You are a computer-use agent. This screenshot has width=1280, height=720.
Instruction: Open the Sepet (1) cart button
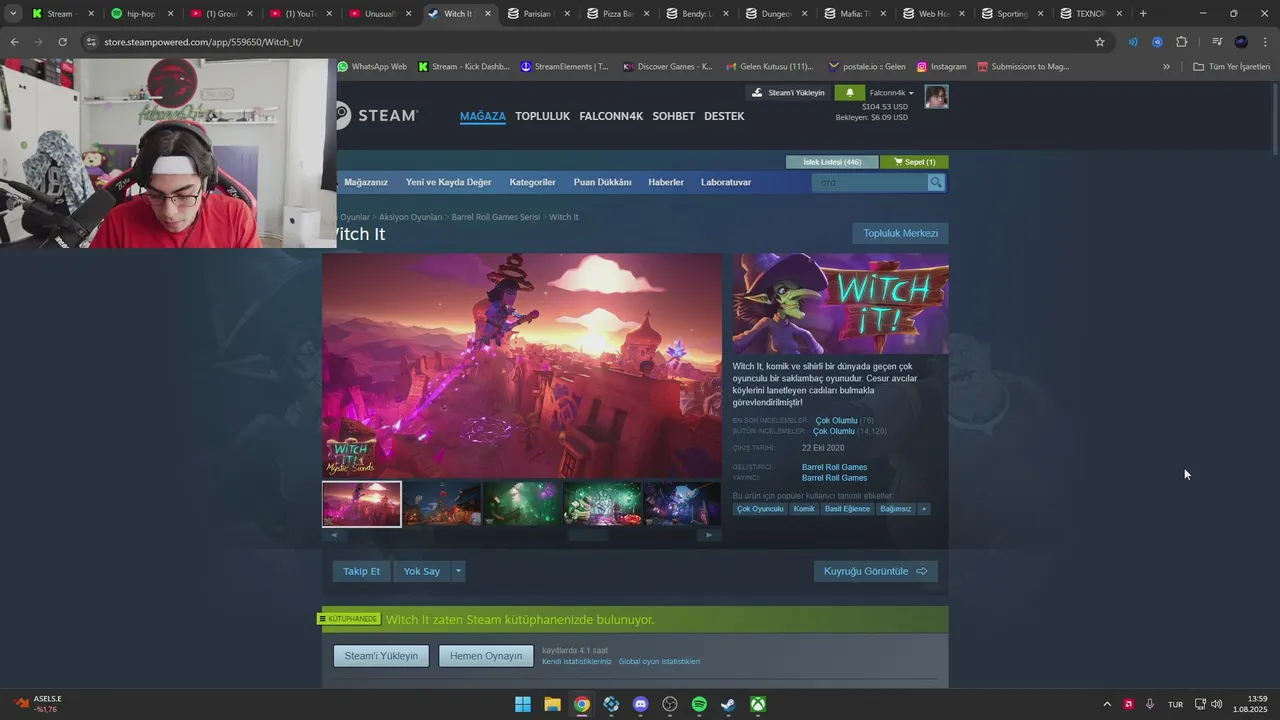pos(914,162)
